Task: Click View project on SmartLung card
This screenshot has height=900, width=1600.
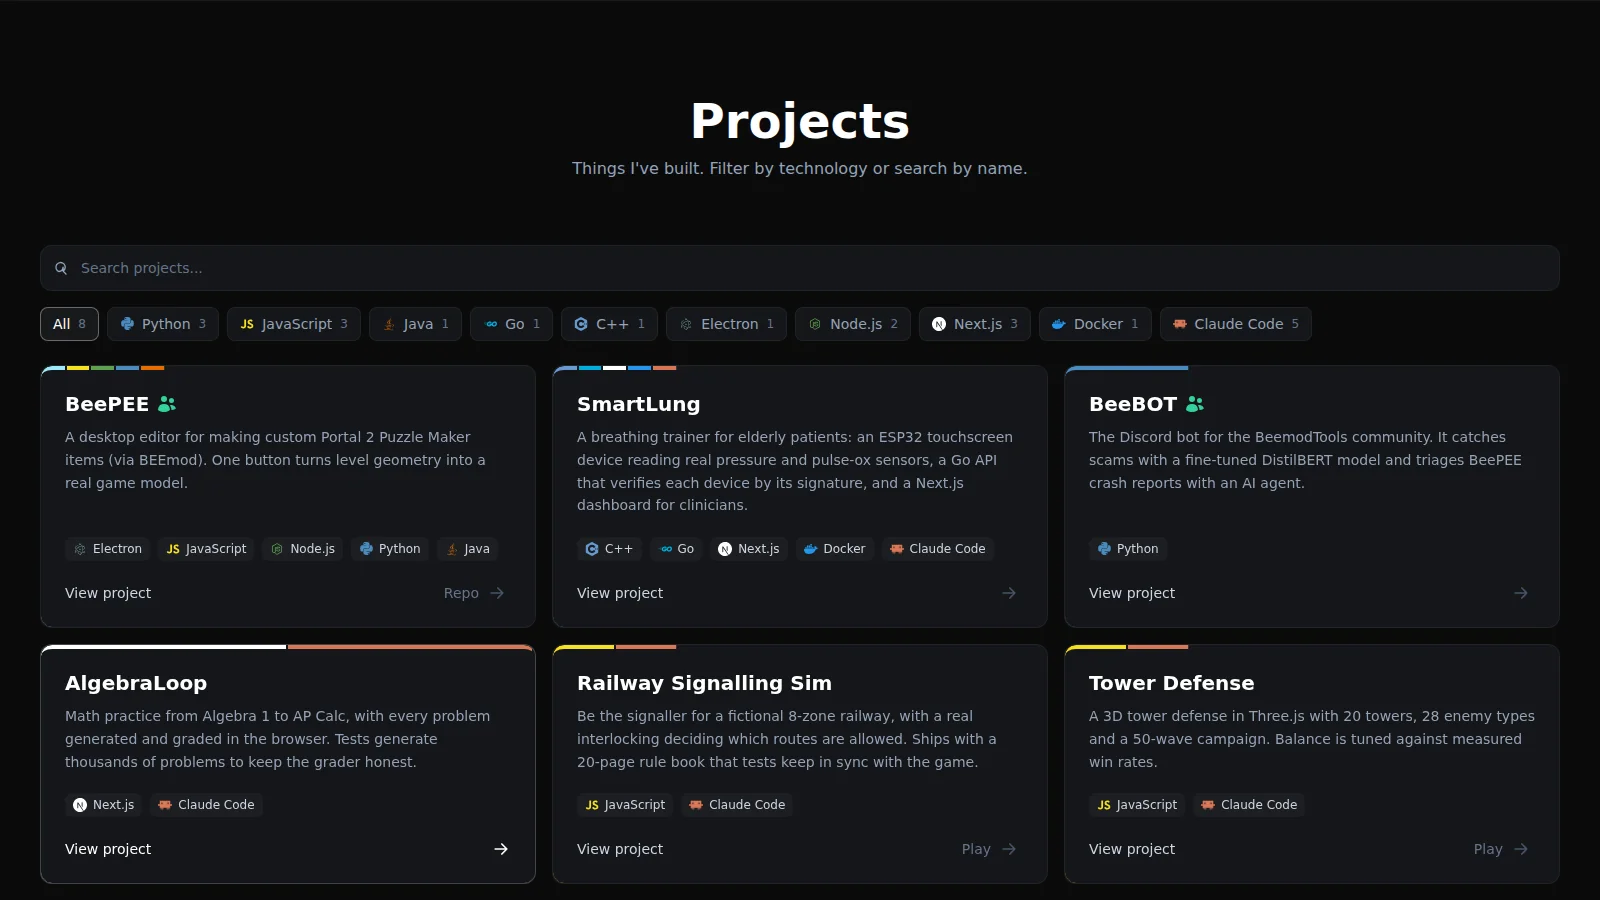Action: pos(620,593)
